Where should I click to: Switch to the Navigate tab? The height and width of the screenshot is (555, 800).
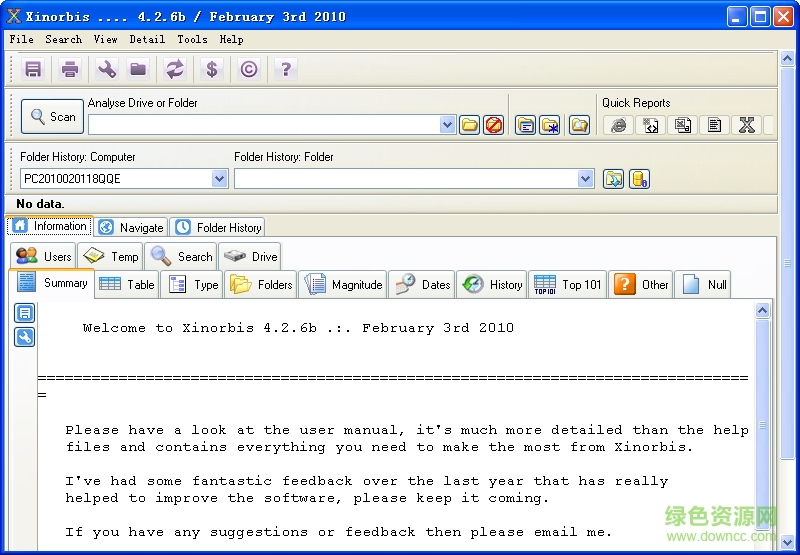pyautogui.click(x=131, y=228)
